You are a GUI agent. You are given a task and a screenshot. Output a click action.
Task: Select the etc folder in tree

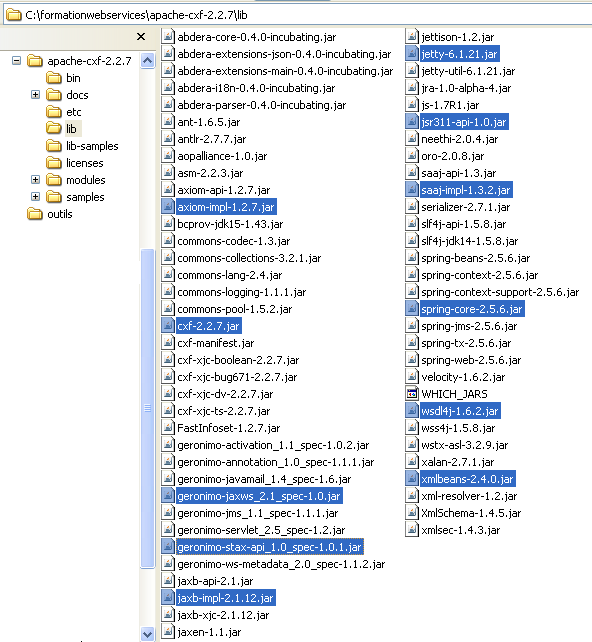(x=73, y=112)
